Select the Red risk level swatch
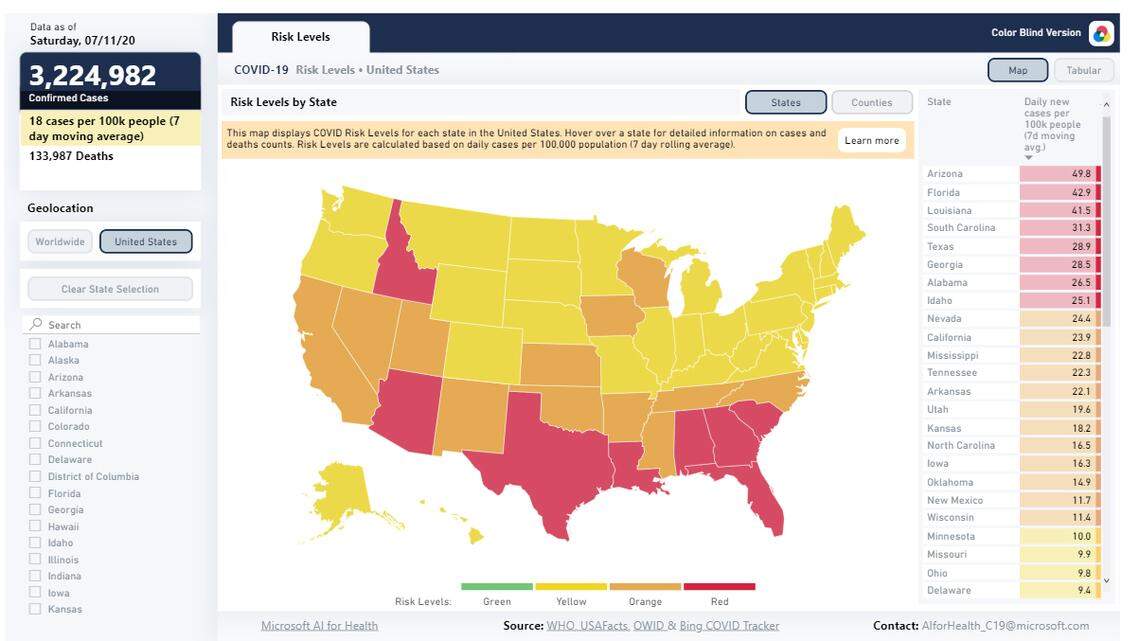 click(718, 587)
